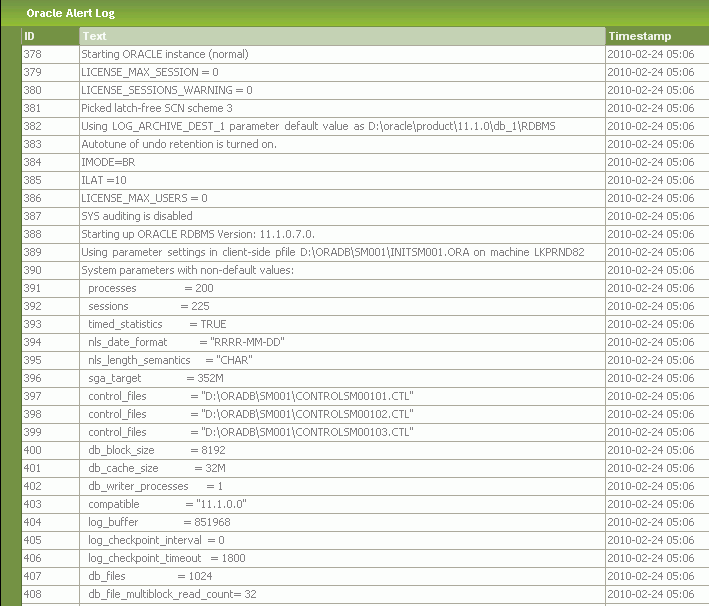Click the sessions = 225 entry
Viewport: 709px width, 606px height.
point(148,306)
